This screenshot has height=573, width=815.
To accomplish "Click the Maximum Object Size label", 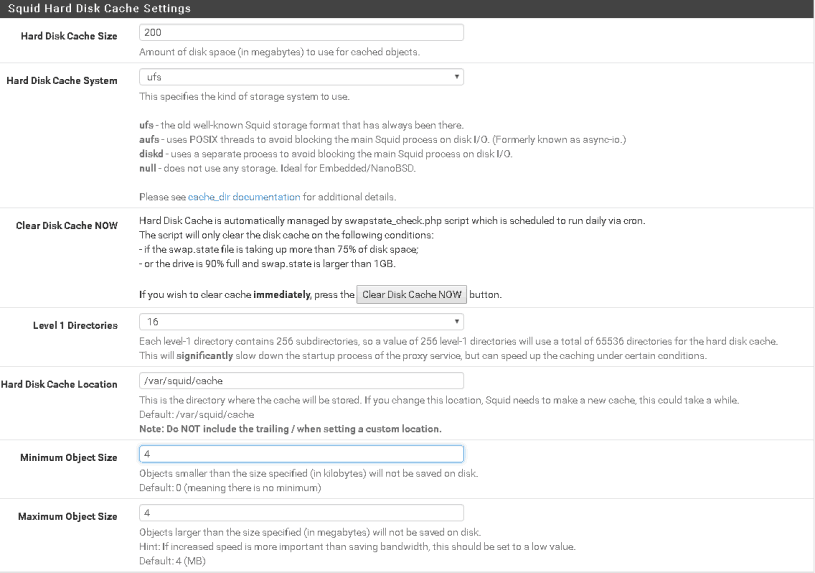I will tap(69, 516).
